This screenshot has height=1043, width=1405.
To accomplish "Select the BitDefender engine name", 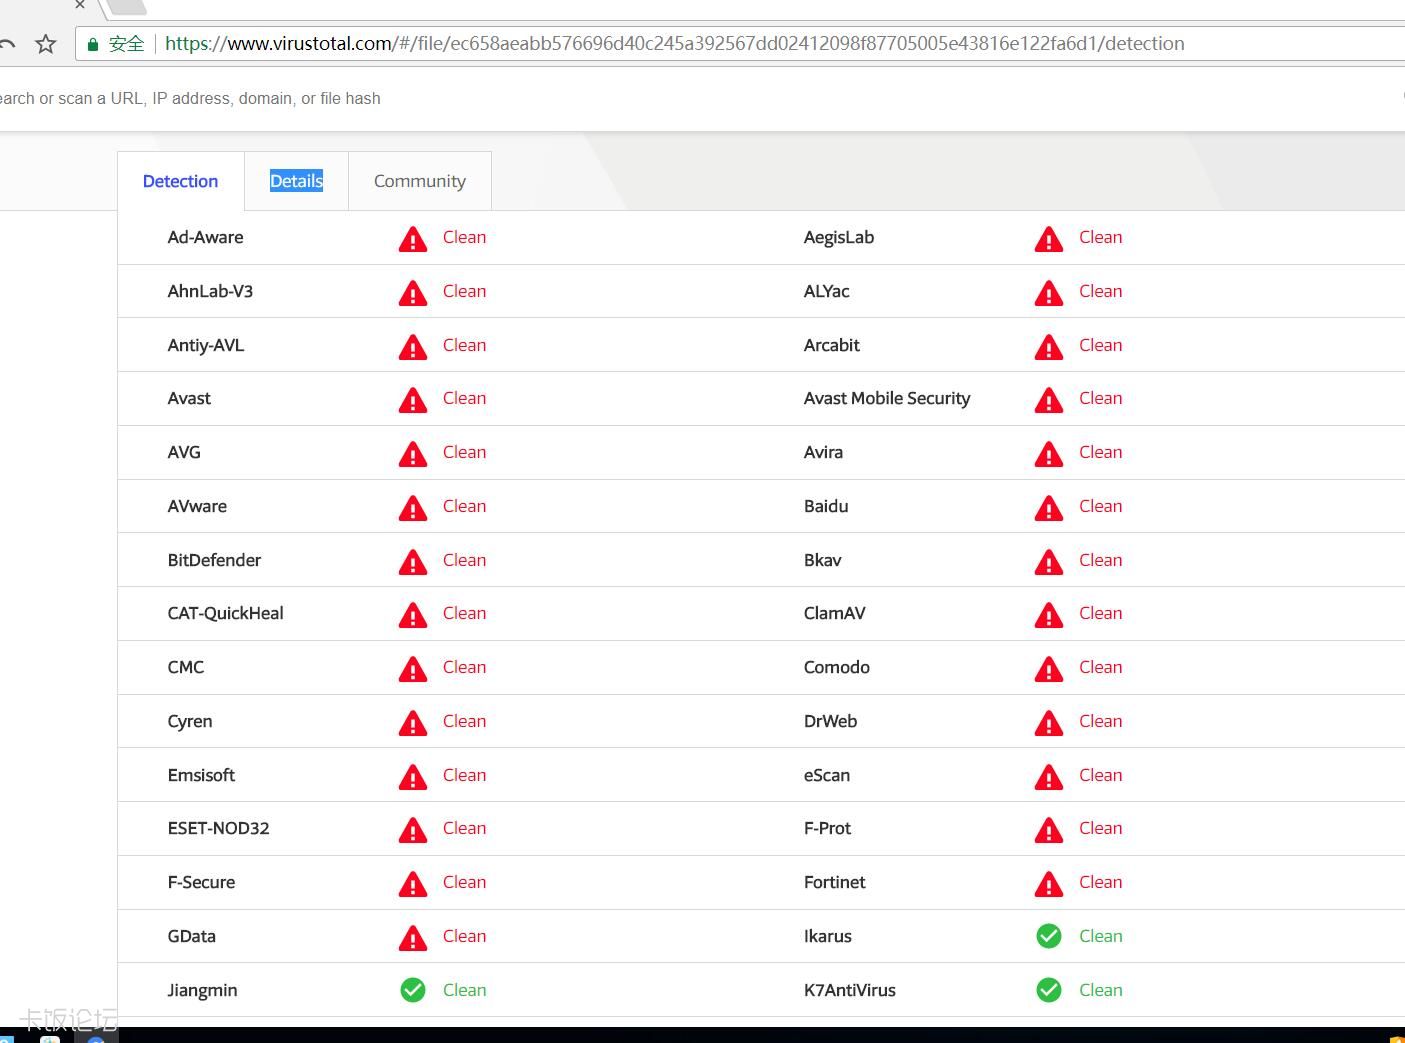I will 214,560.
